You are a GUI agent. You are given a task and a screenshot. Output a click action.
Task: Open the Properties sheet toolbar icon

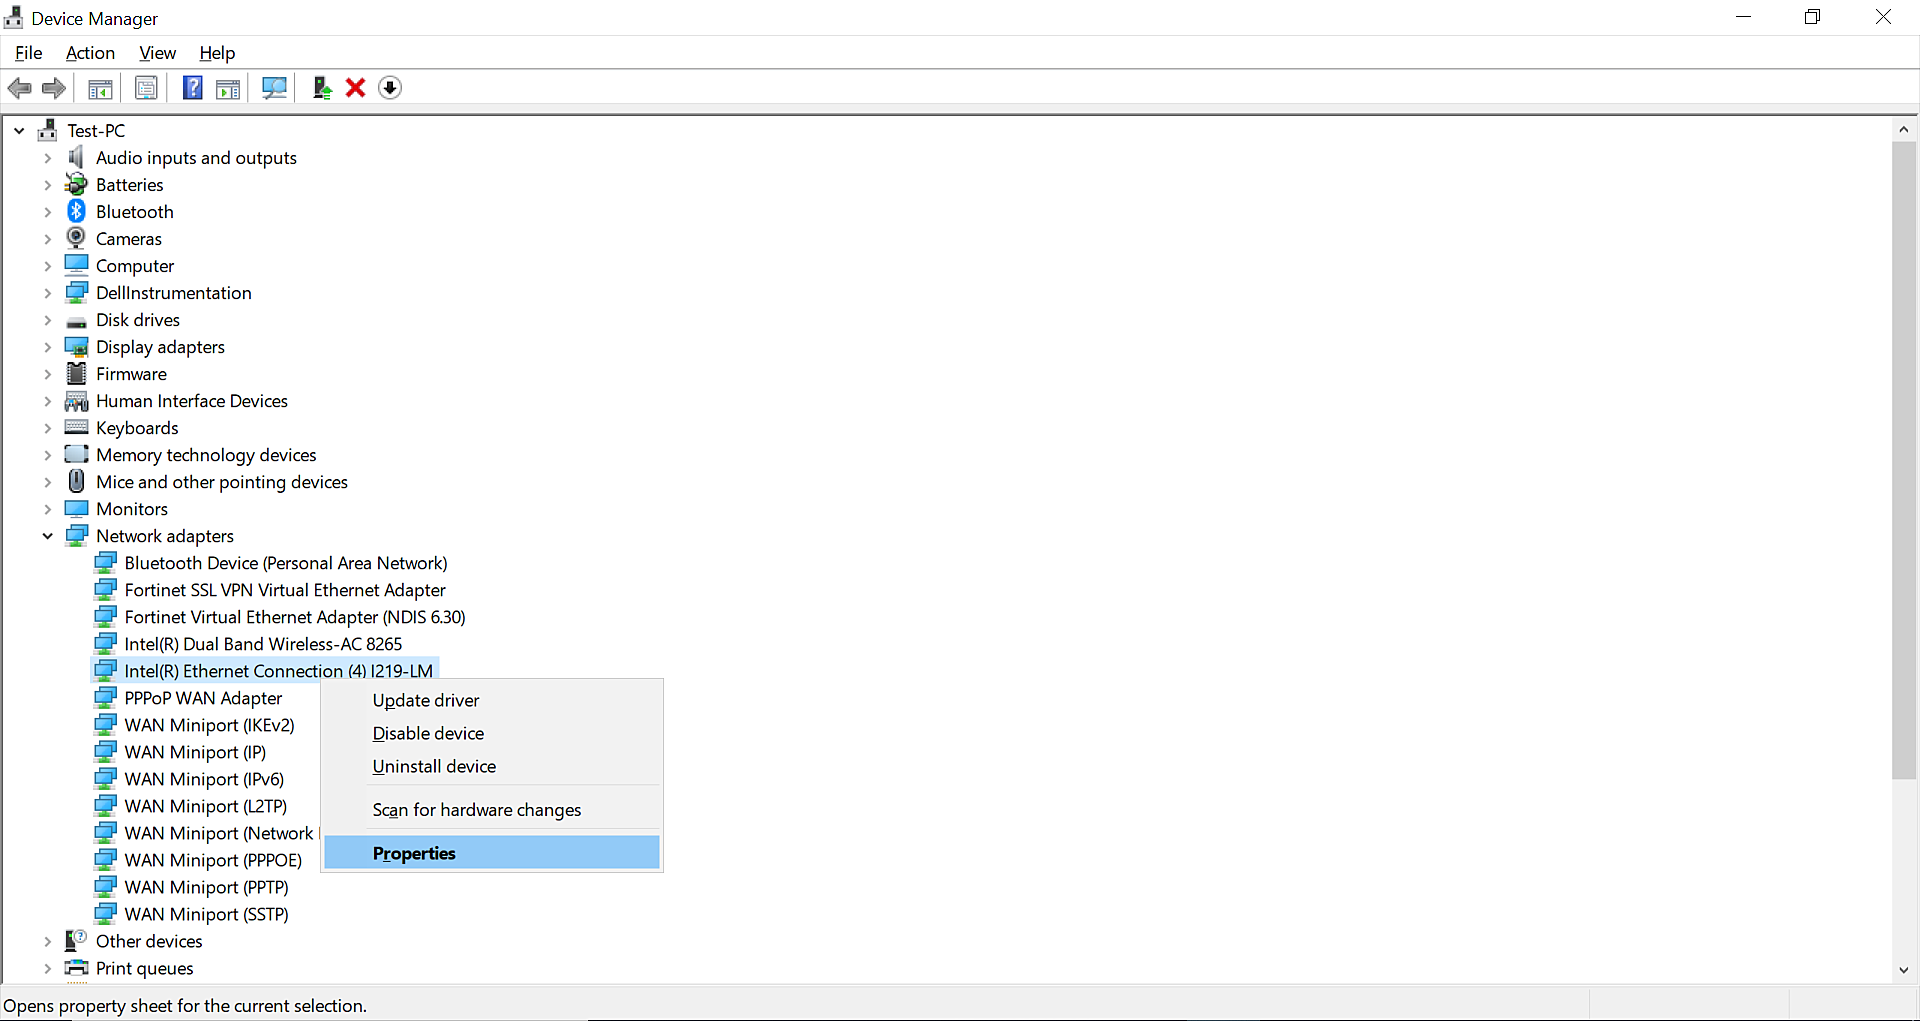pyautogui.click(x=146, y=88)
